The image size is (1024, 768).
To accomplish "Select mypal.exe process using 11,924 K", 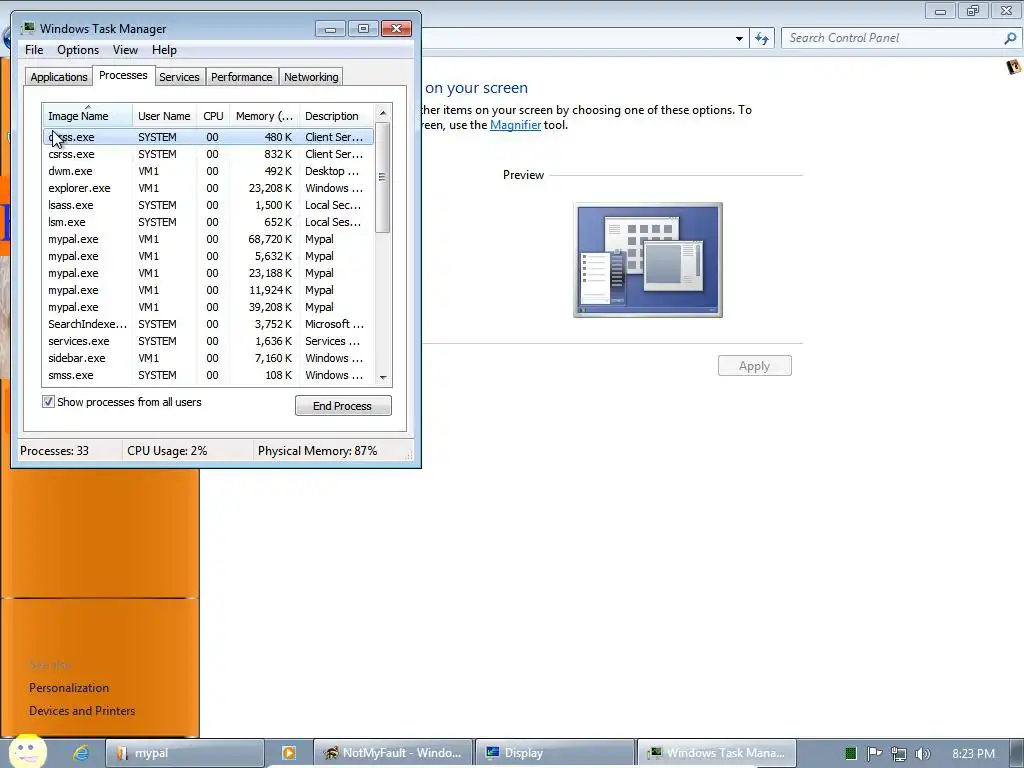I will pos(208,290).
